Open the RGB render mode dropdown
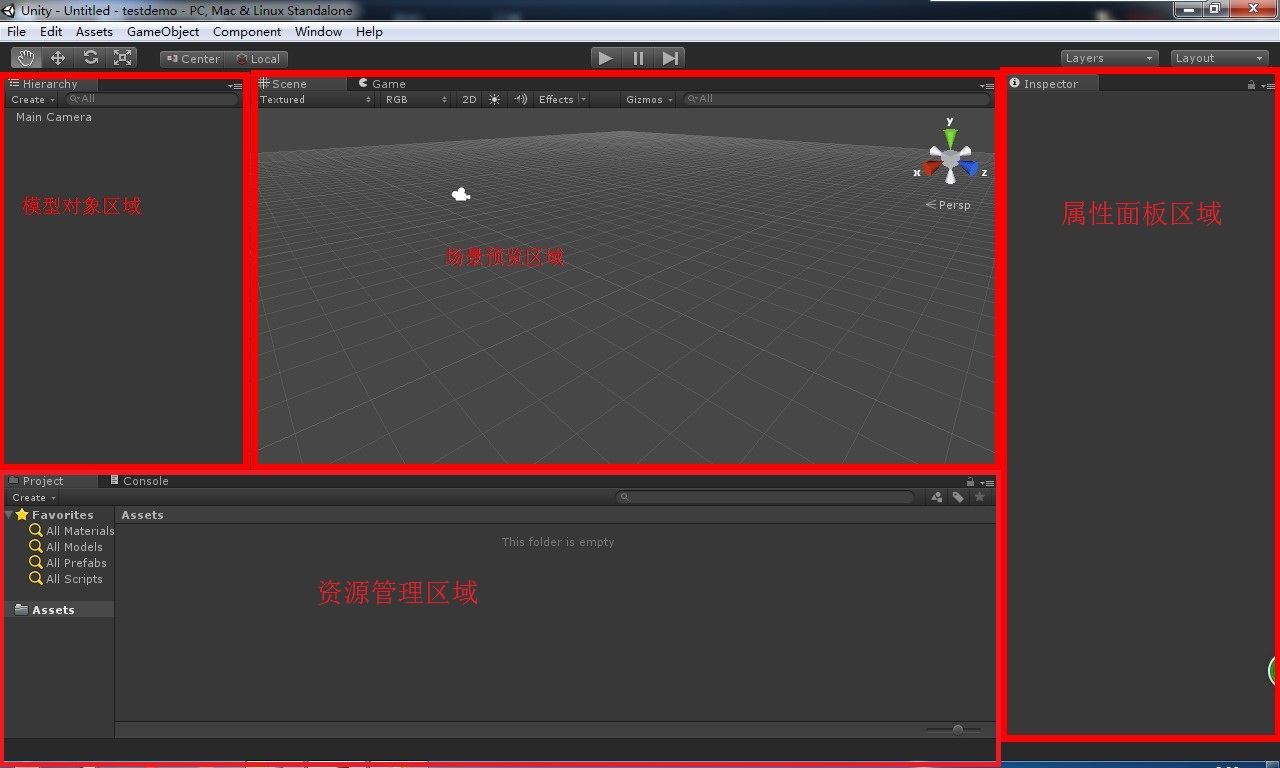 point(416,99)
